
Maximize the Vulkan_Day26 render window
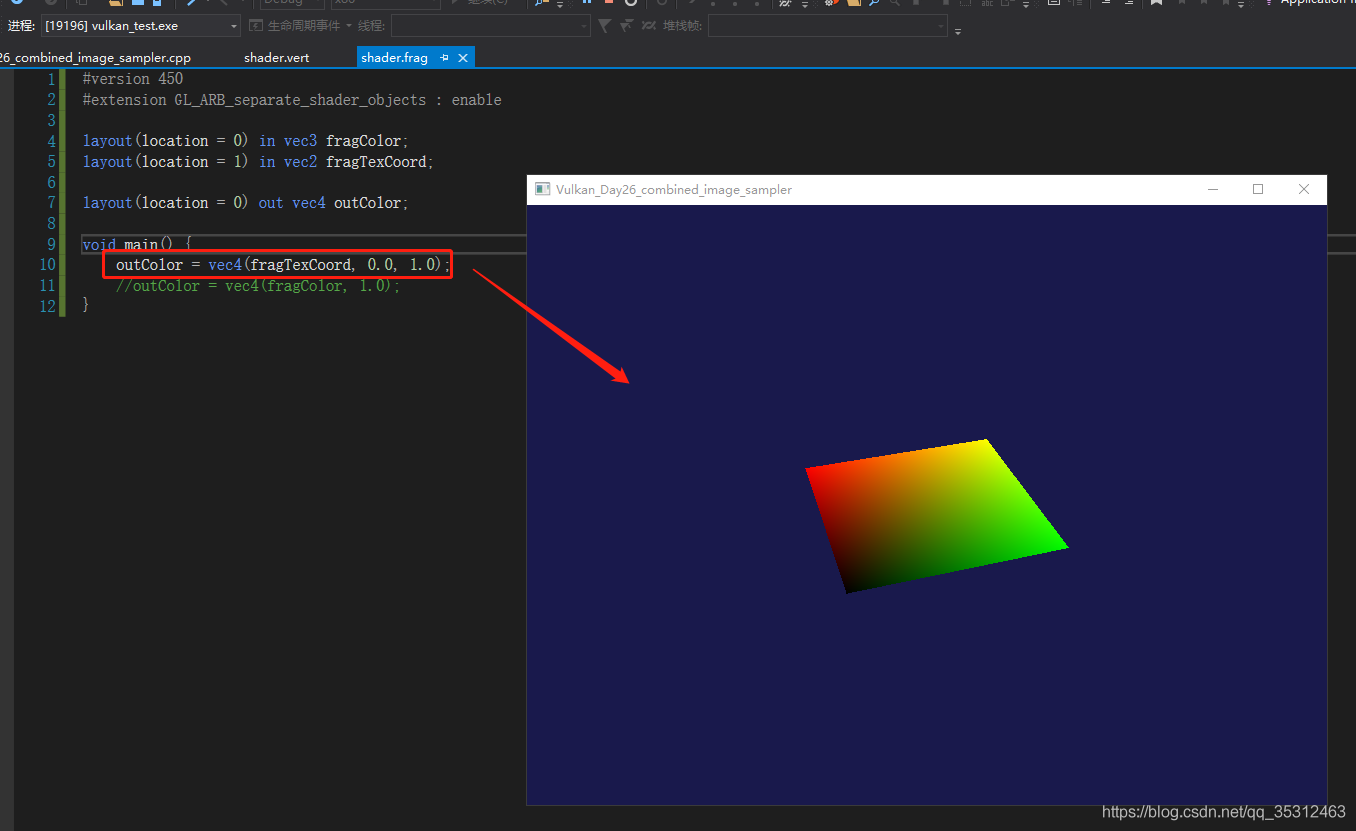pos(1258,189)
